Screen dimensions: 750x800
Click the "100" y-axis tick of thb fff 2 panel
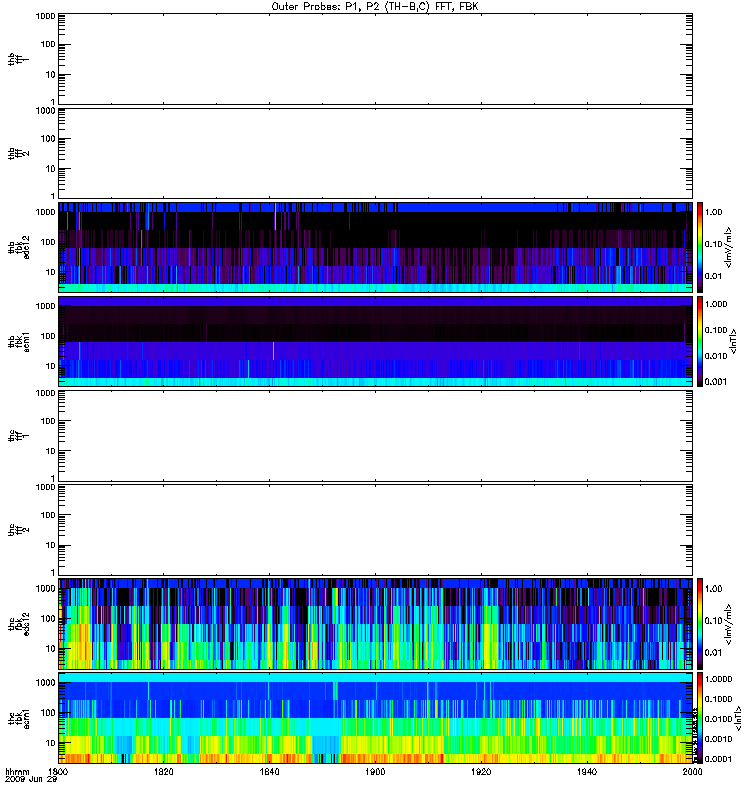pyautogui.click(x=48, y=139)
